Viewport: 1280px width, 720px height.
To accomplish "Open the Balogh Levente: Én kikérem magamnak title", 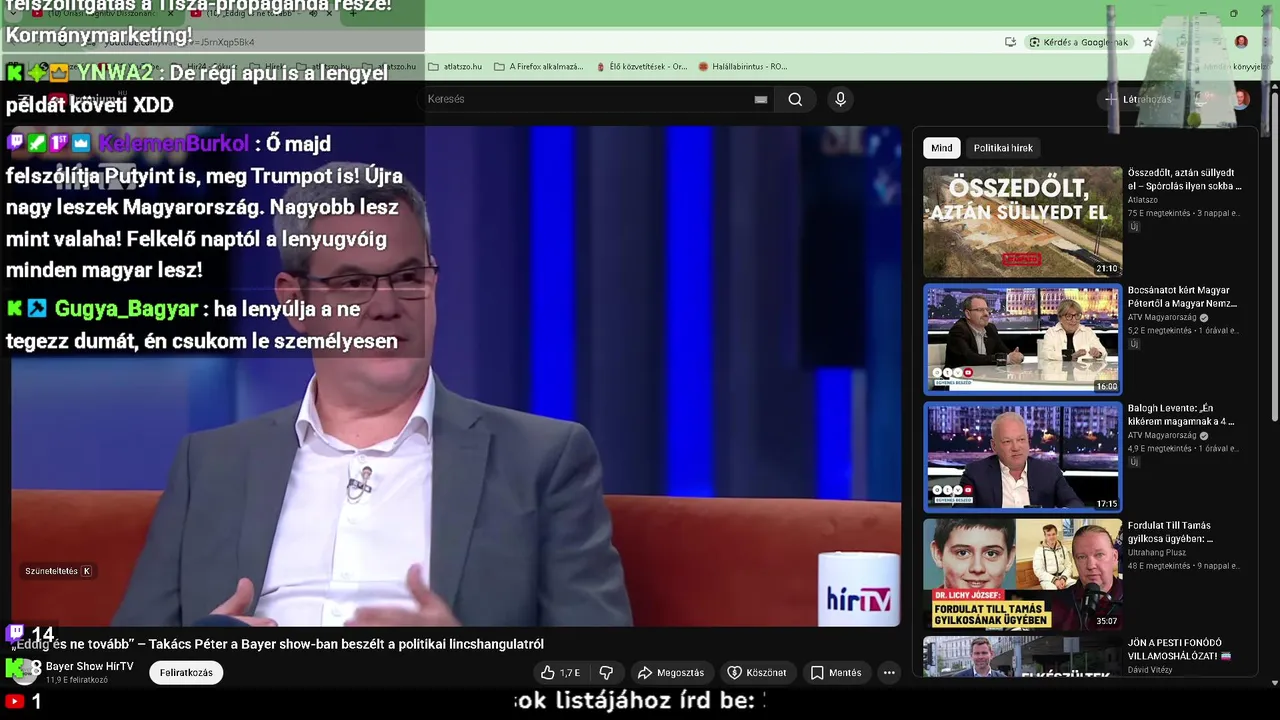I will click(1183, 415).
